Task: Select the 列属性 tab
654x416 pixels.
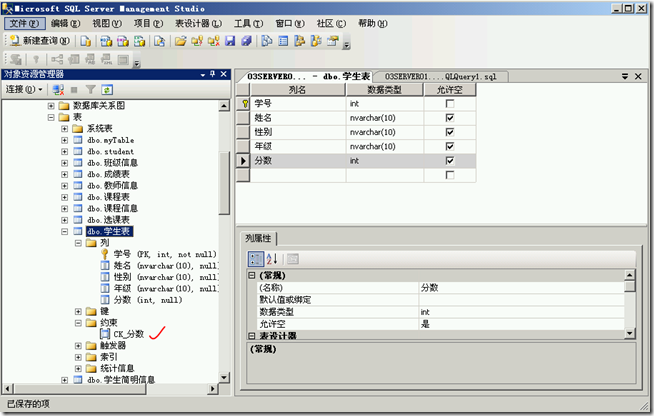Action: coord(258,238)
